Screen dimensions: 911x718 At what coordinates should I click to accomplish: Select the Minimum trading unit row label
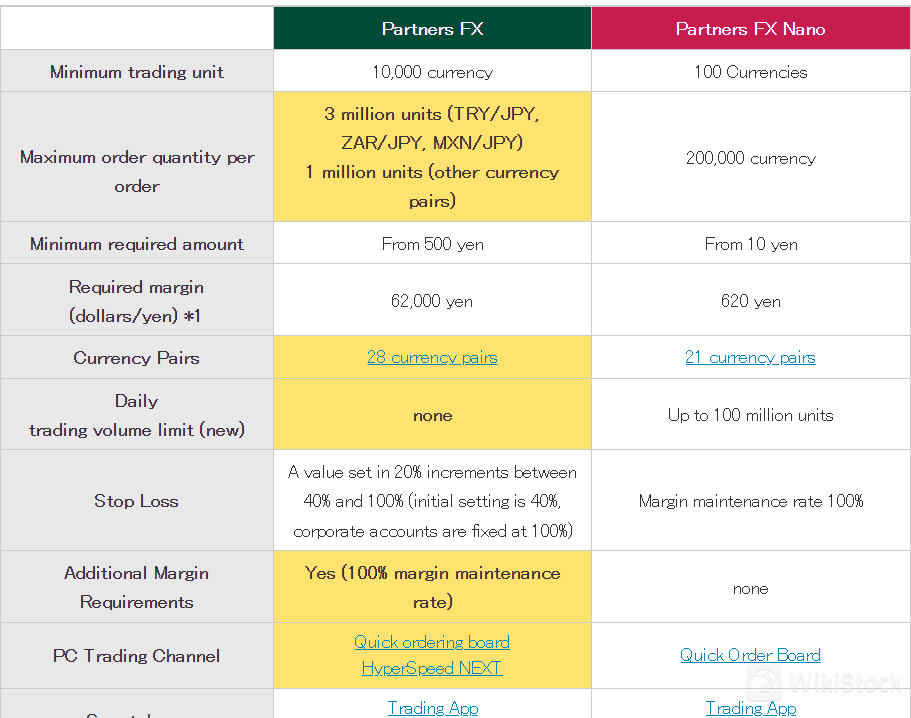click(x=137, y=71)
